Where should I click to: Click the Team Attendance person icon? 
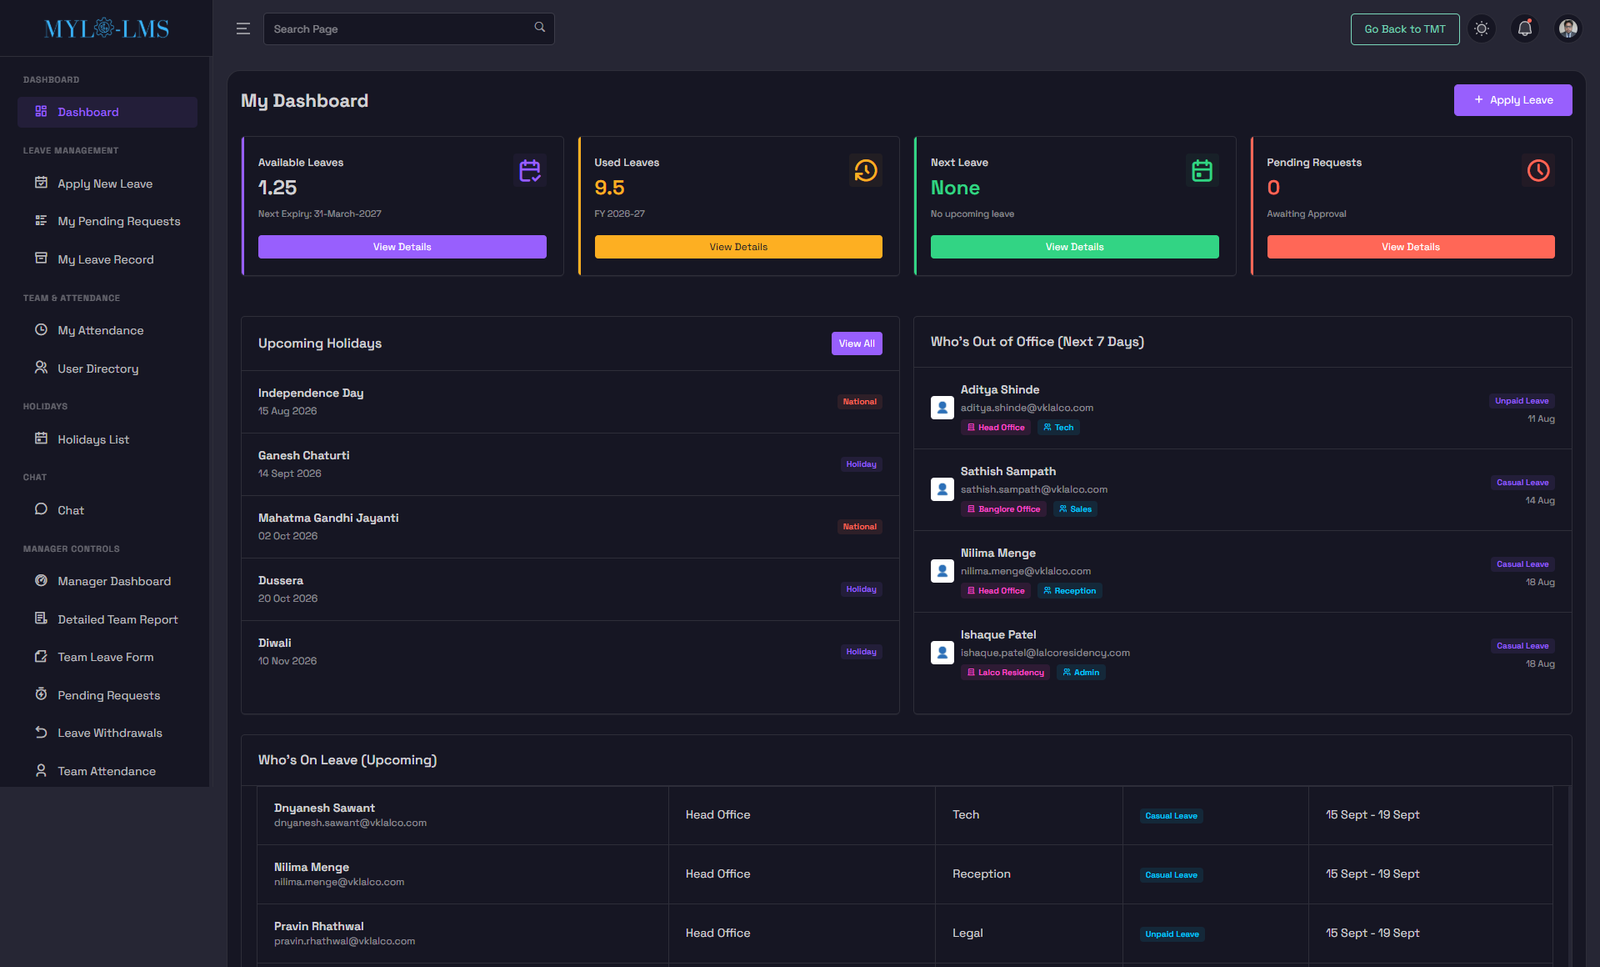pyautogui.click(x=41, y=770)
